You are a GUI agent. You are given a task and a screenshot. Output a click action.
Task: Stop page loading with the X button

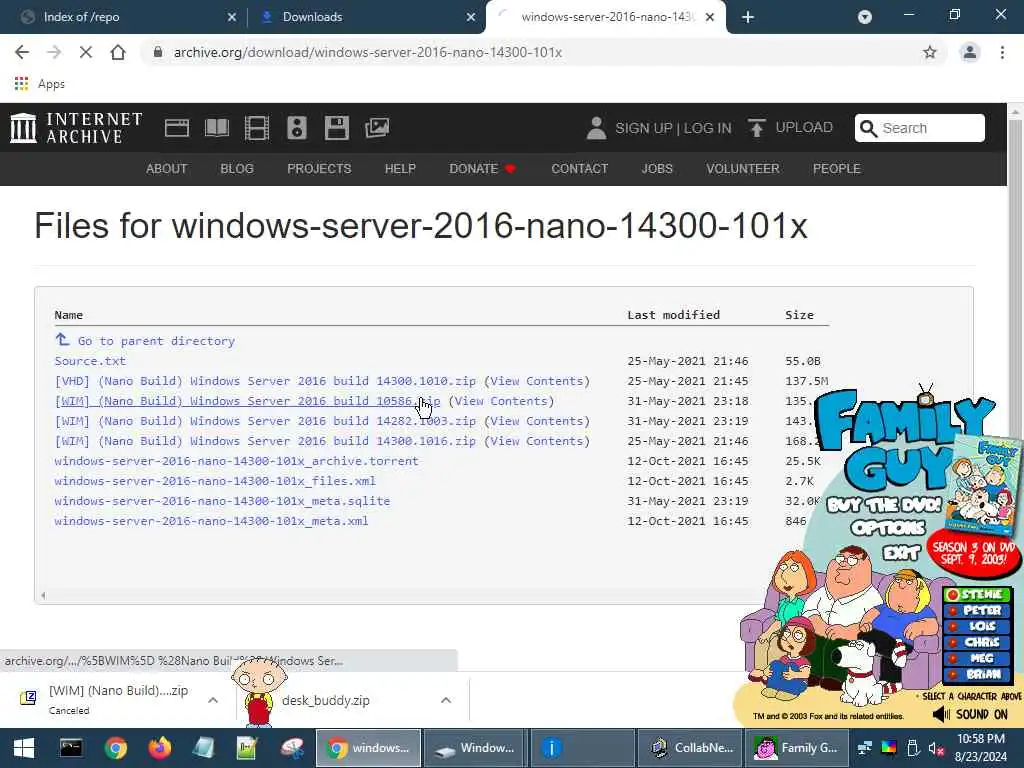pyautogui.click(x=86, y=52)
